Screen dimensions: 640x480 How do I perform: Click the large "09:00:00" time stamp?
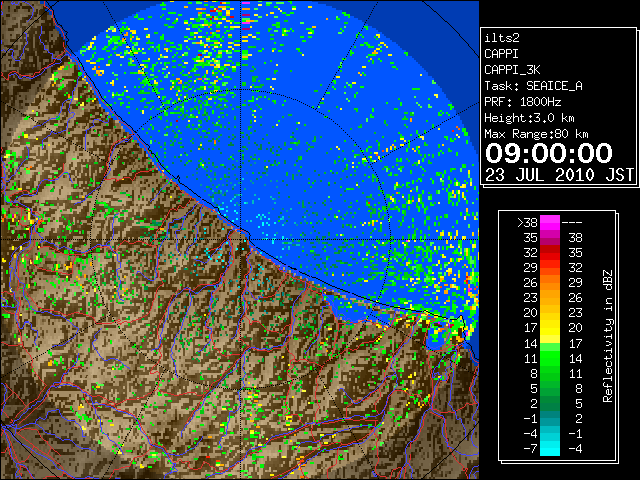tap(549, 153)
